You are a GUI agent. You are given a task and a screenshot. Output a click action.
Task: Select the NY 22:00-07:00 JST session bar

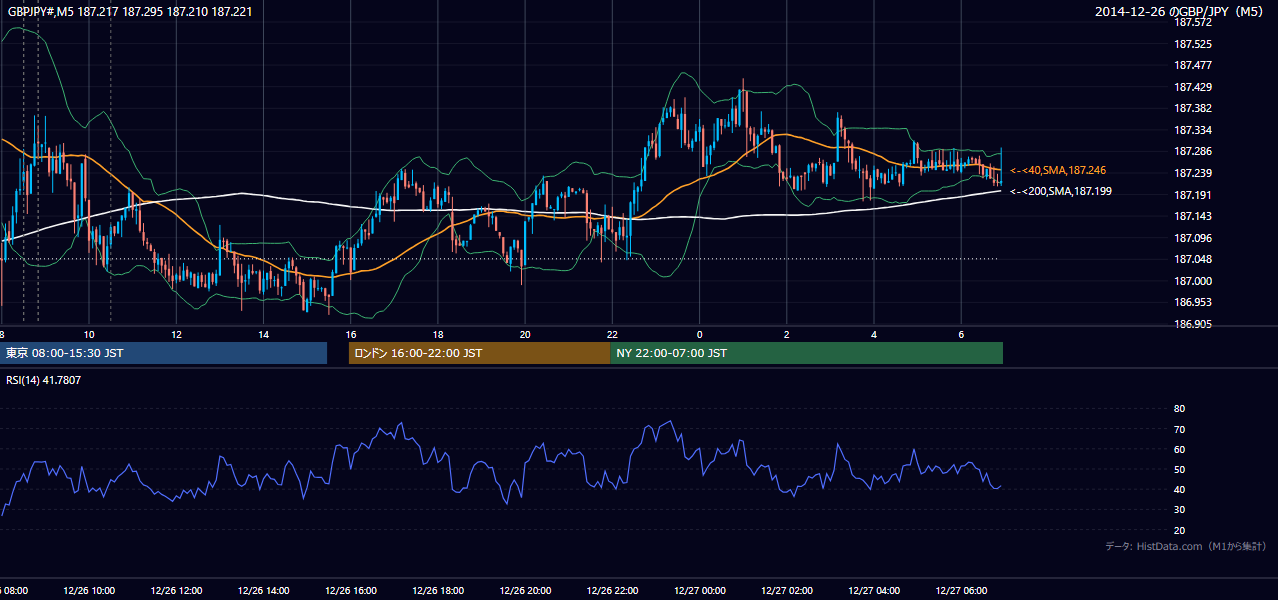(x=806, y=353)
